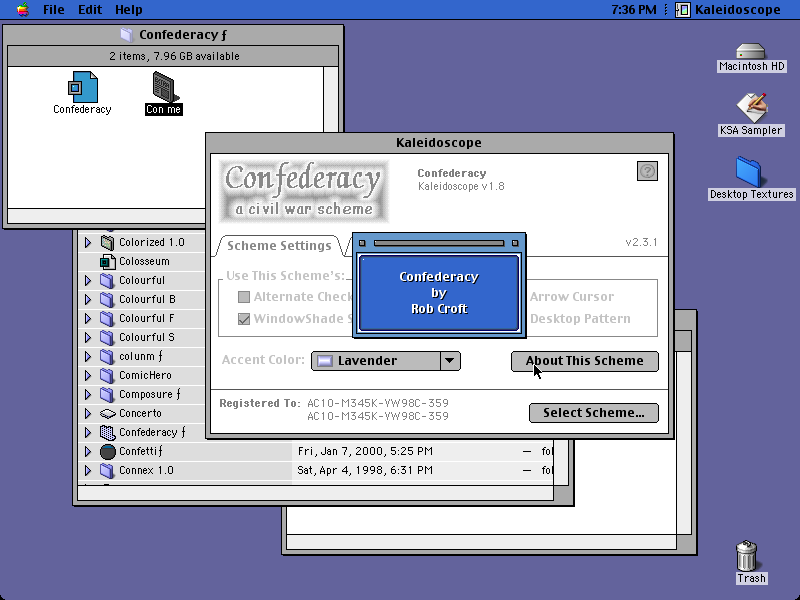
Task: Click the Lavender color swatch in Accent Color
Action: [x=324, y=361]
